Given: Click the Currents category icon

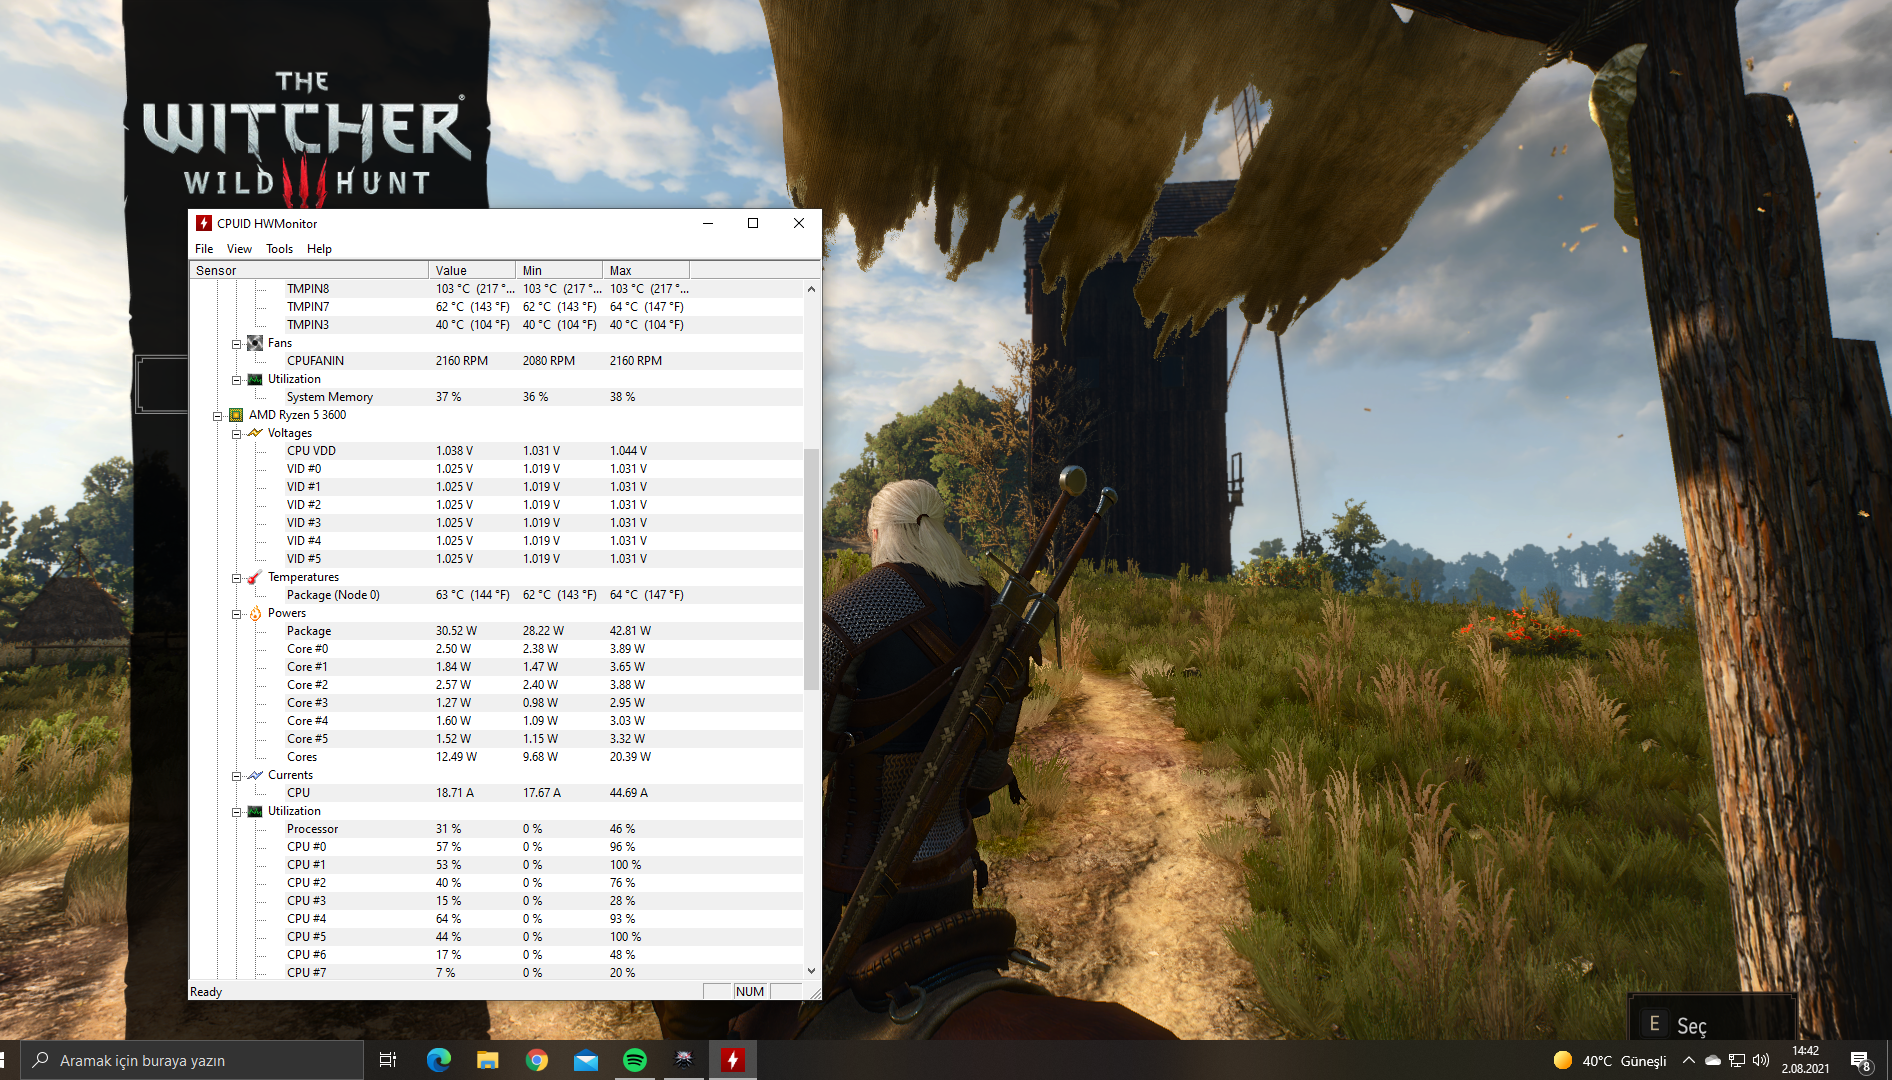Looking at the screenshot, I should (255, 775).
